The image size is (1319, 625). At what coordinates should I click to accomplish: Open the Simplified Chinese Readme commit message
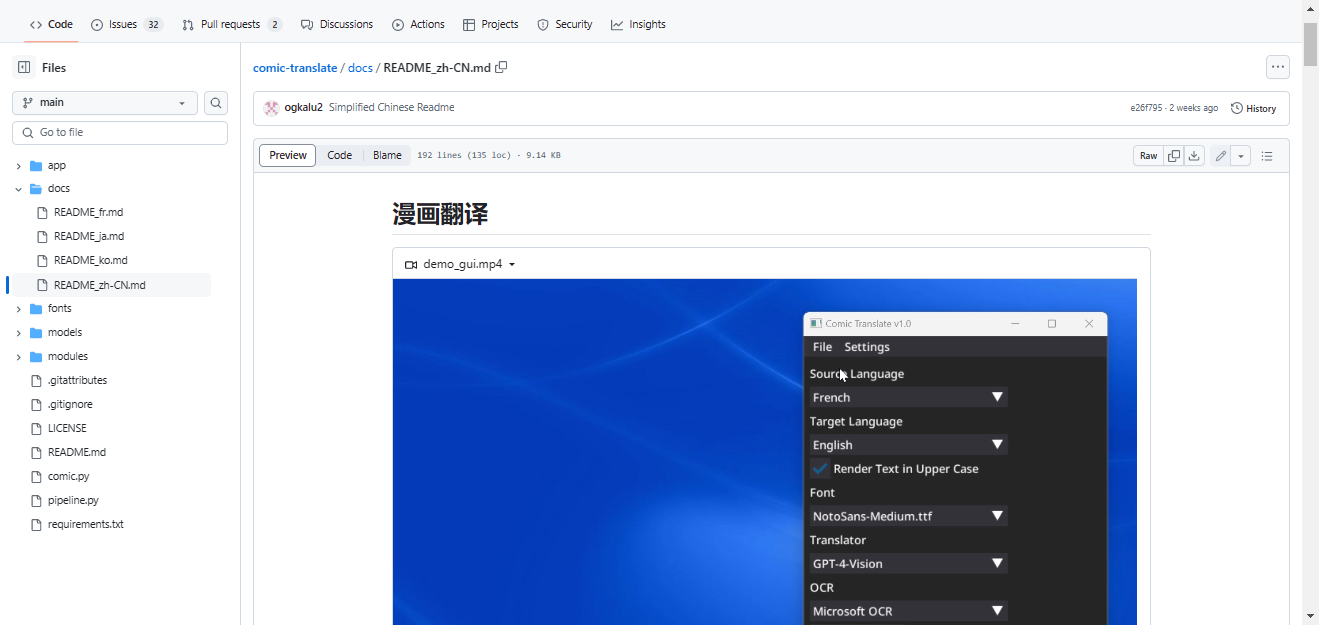[x=391, y=108]
